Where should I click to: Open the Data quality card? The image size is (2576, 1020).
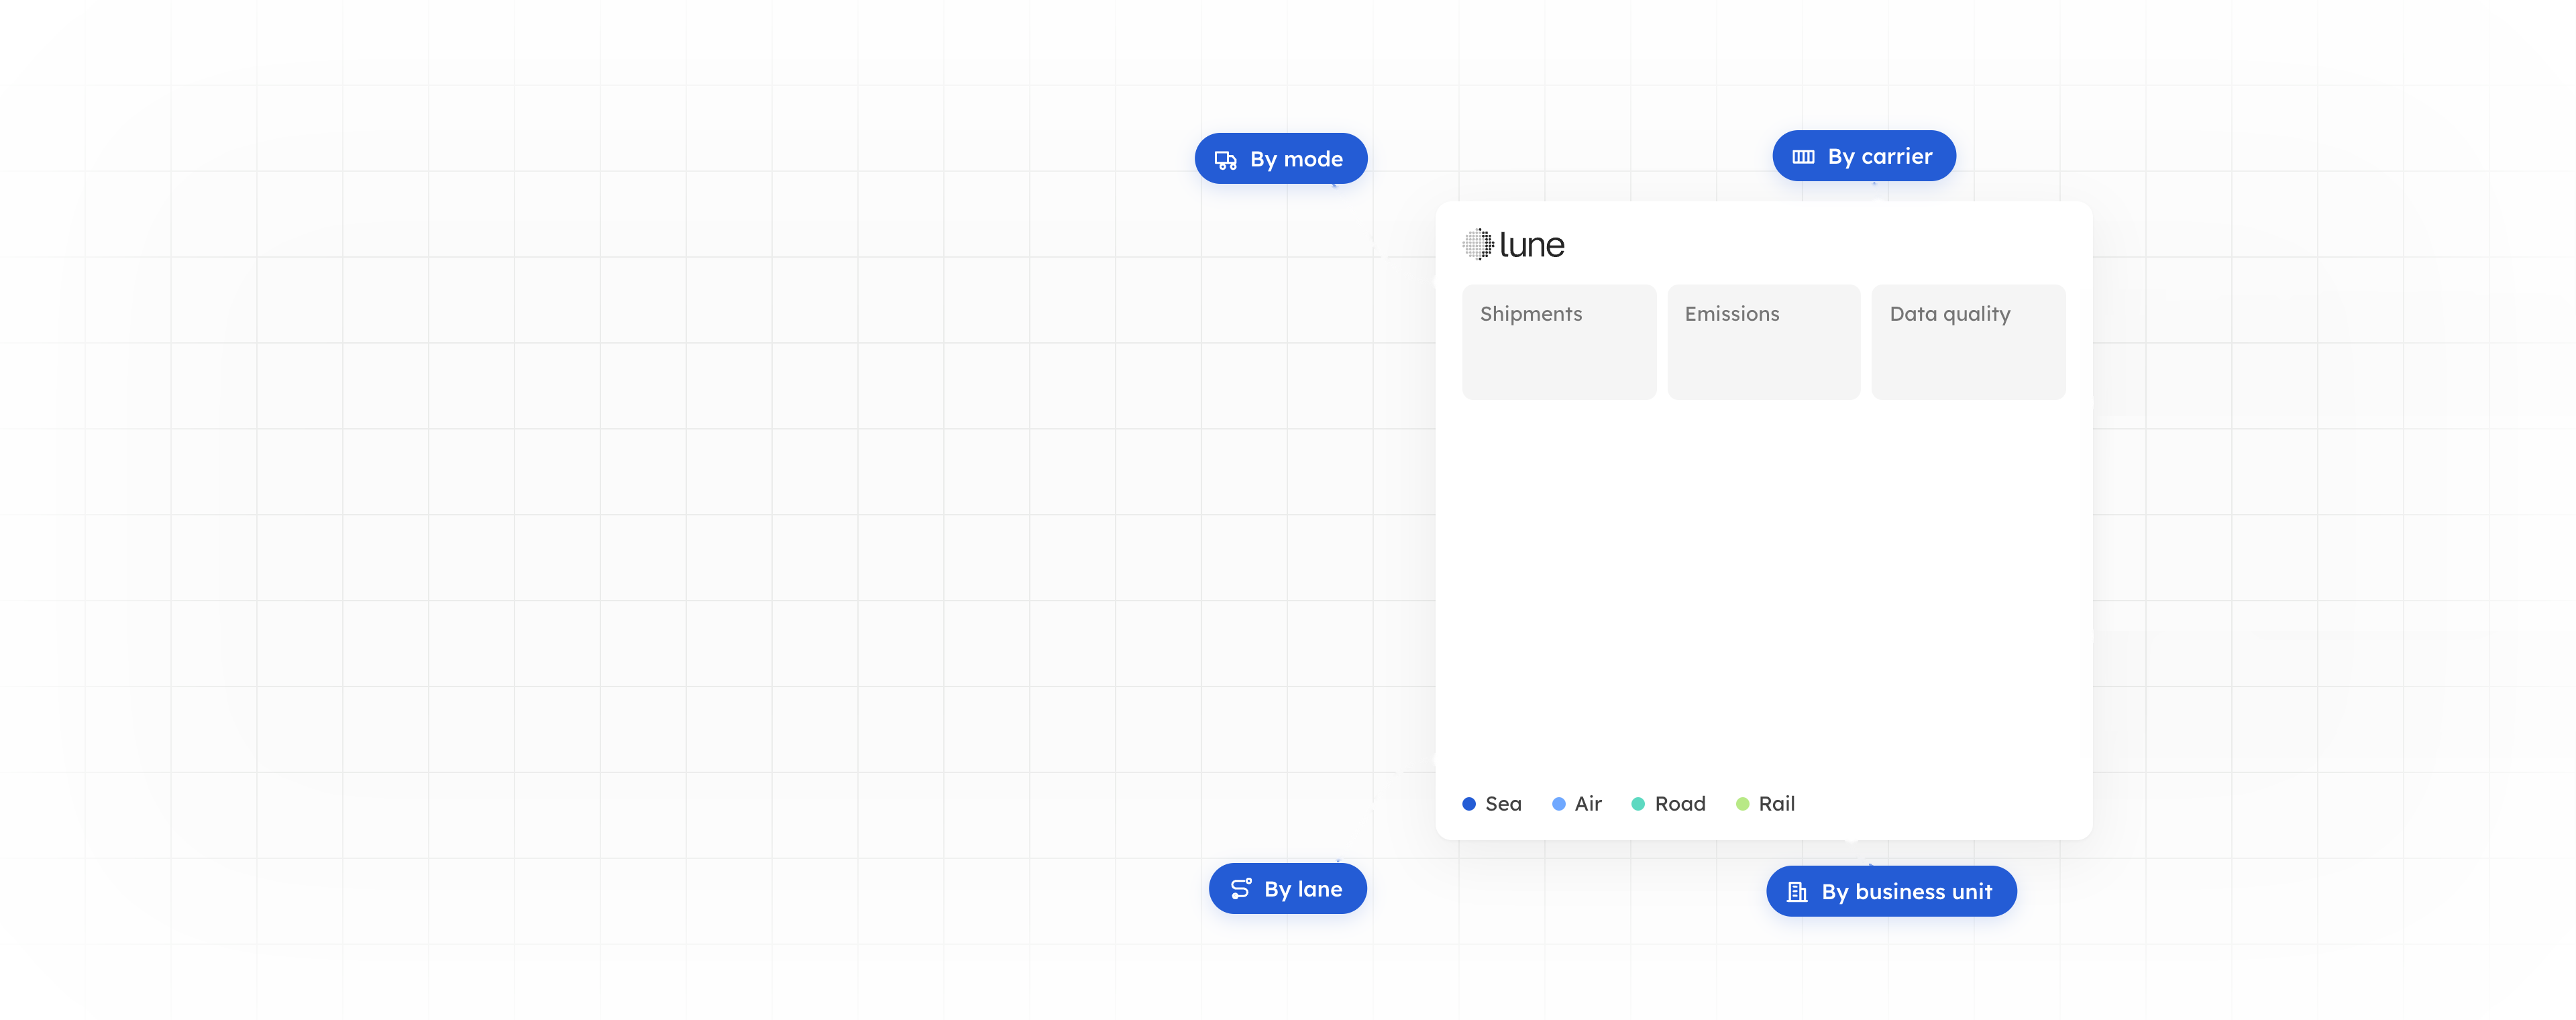pos(1968,342)
